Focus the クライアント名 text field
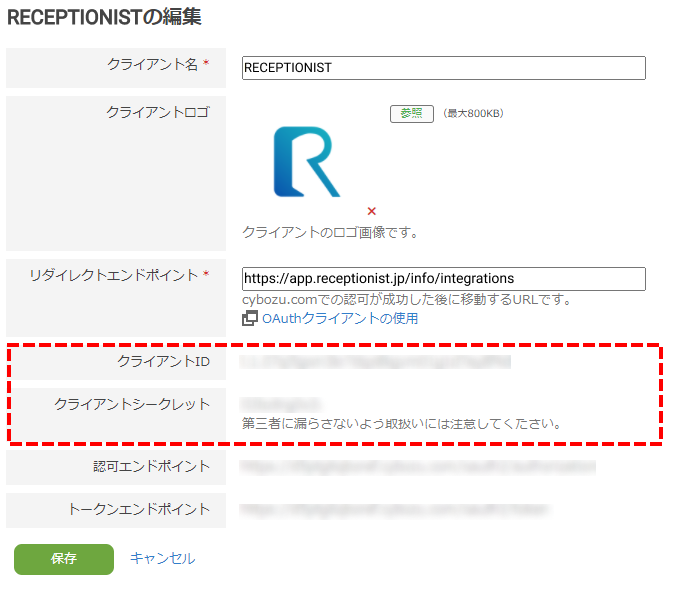Screen dimensions: 696x592 point(443,68)
